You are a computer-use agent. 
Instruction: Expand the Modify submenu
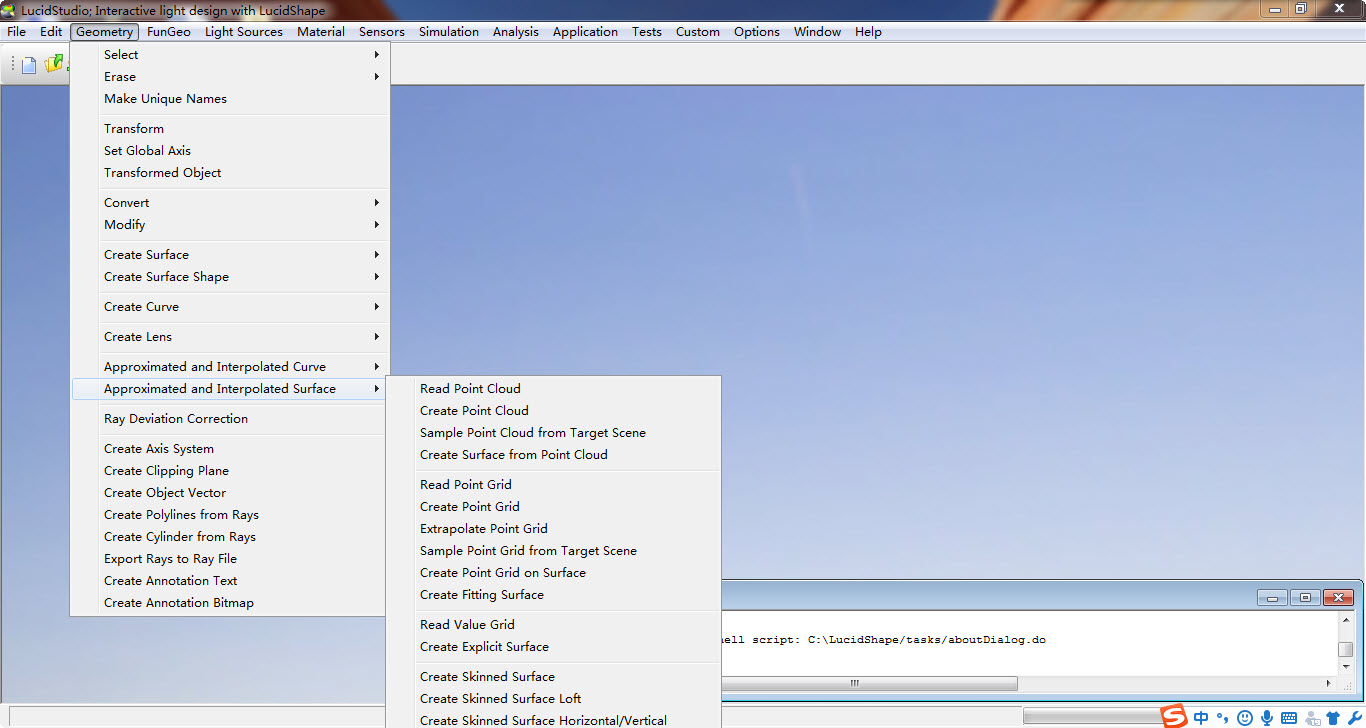click(x=229, y=225)
